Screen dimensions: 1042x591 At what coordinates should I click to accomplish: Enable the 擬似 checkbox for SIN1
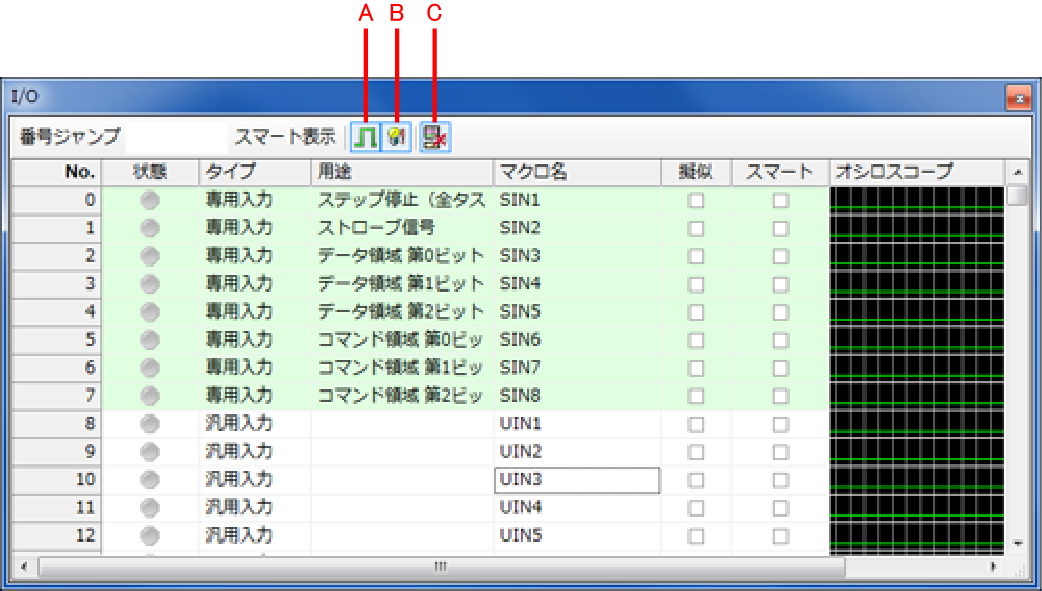[696, 200]
